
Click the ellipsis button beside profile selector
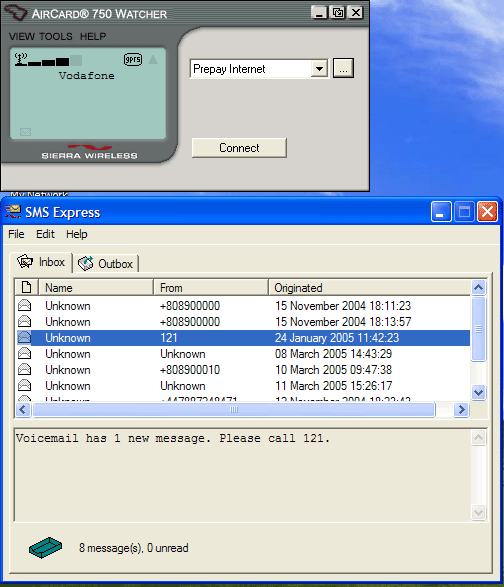click(343, 69)
